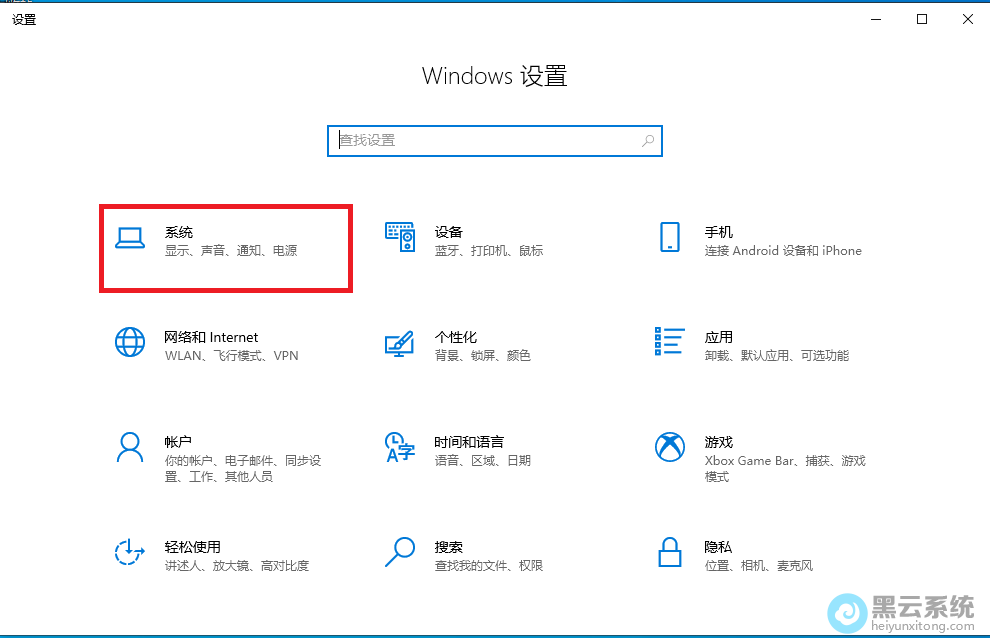Open the Network globe icon
The width and height of the screenshot is (990, 638).
130,342
